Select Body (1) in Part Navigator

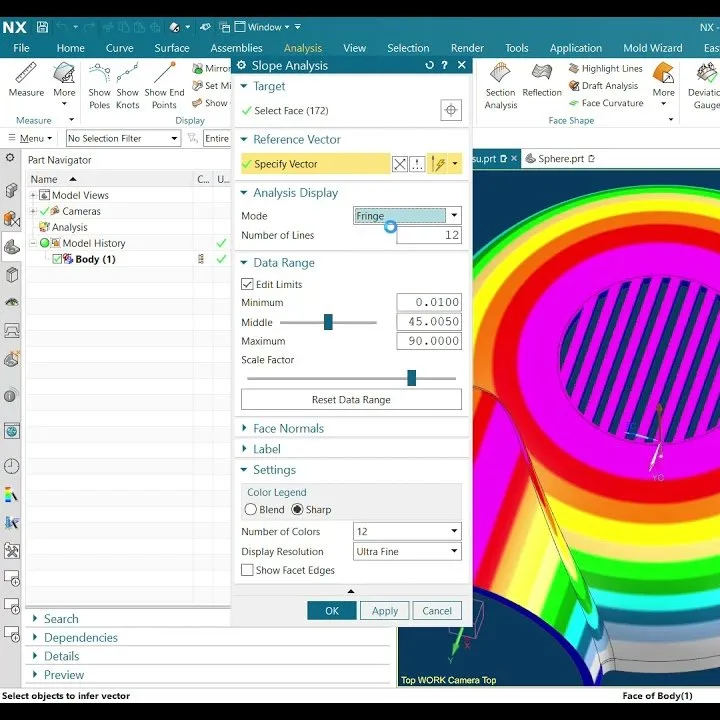tap(95, 259)
